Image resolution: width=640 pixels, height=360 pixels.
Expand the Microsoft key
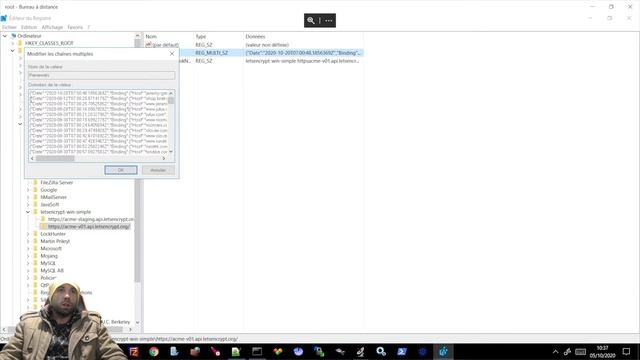coord(28,249)
